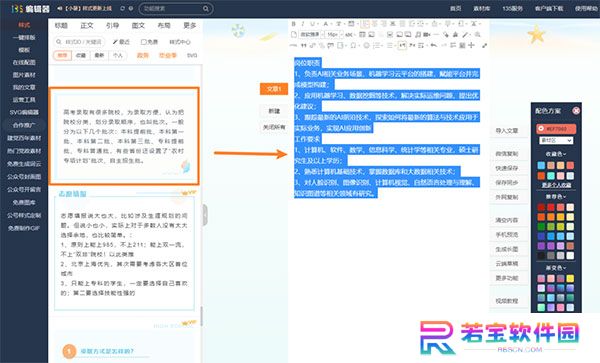Click the style keyword search field
The height and width of the screenshot is (363, 600).
coord(80,42)
